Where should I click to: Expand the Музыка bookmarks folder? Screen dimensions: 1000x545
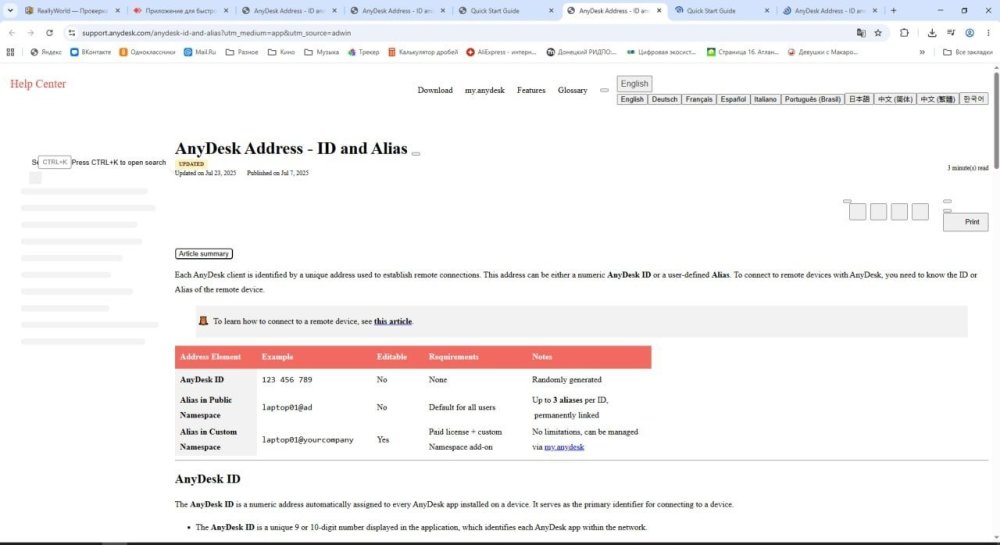click(x=321, y=52)
